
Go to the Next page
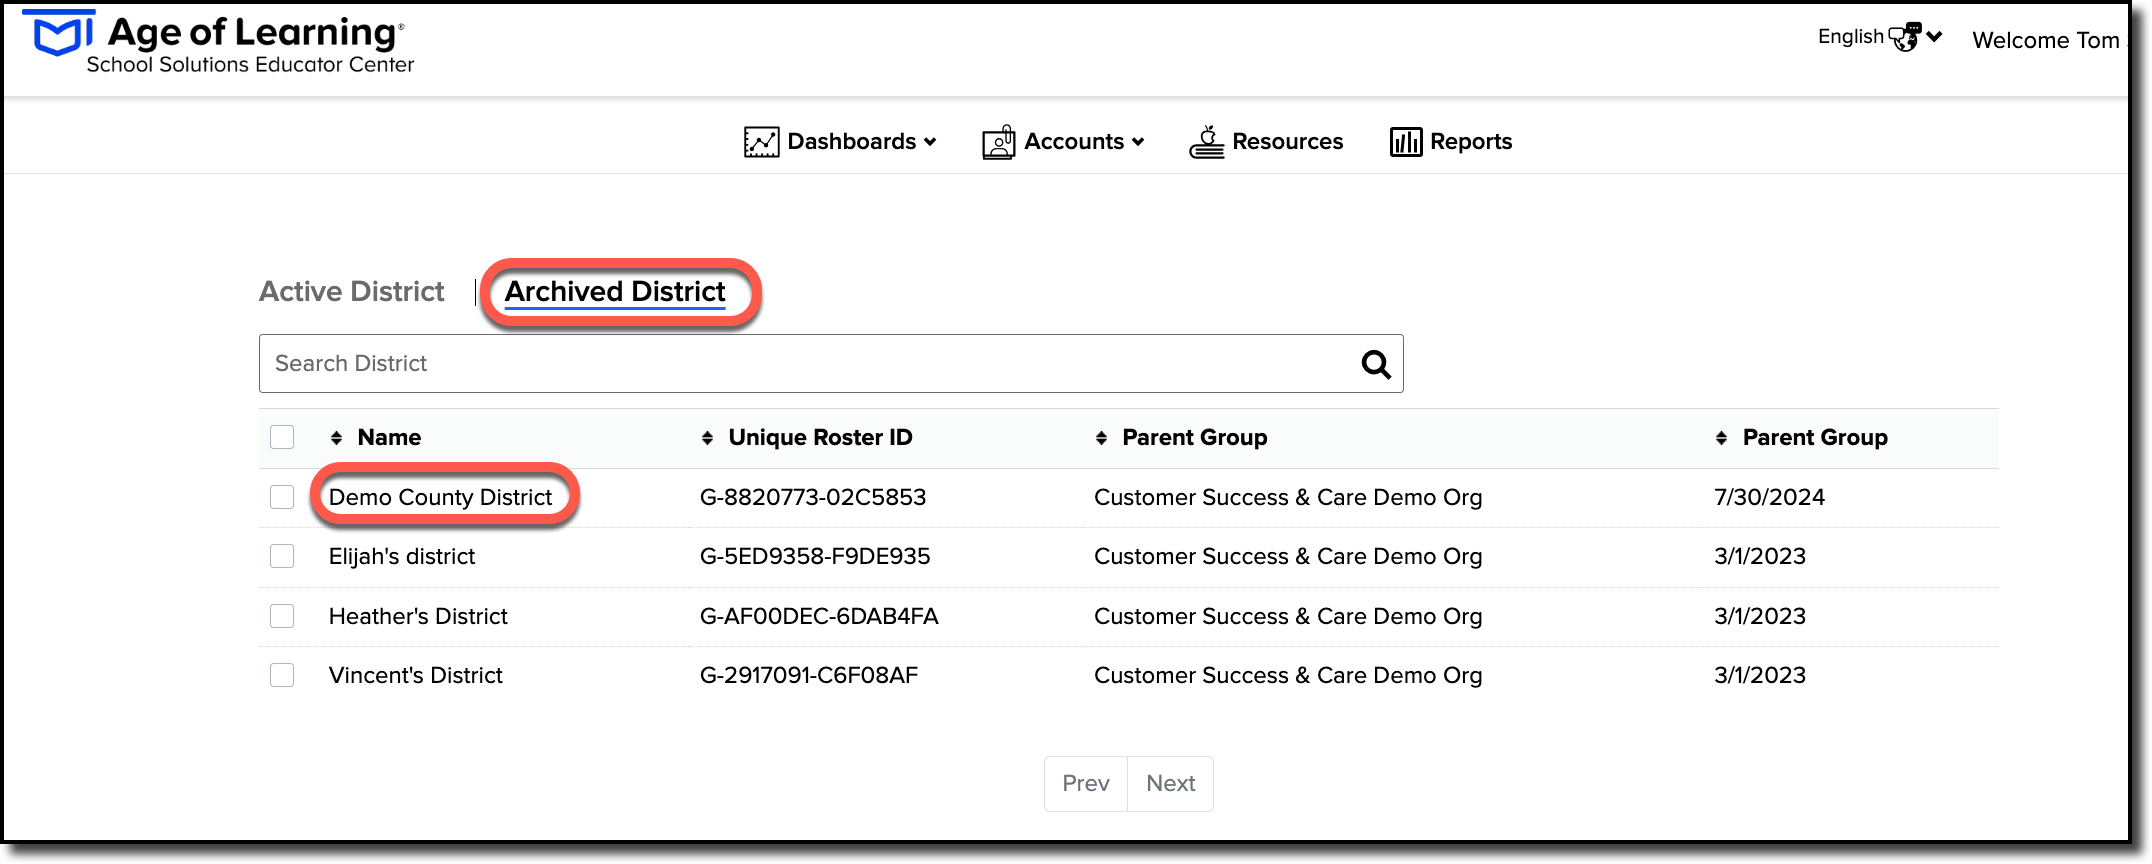pyautogui.click(x=1170, y=784)
